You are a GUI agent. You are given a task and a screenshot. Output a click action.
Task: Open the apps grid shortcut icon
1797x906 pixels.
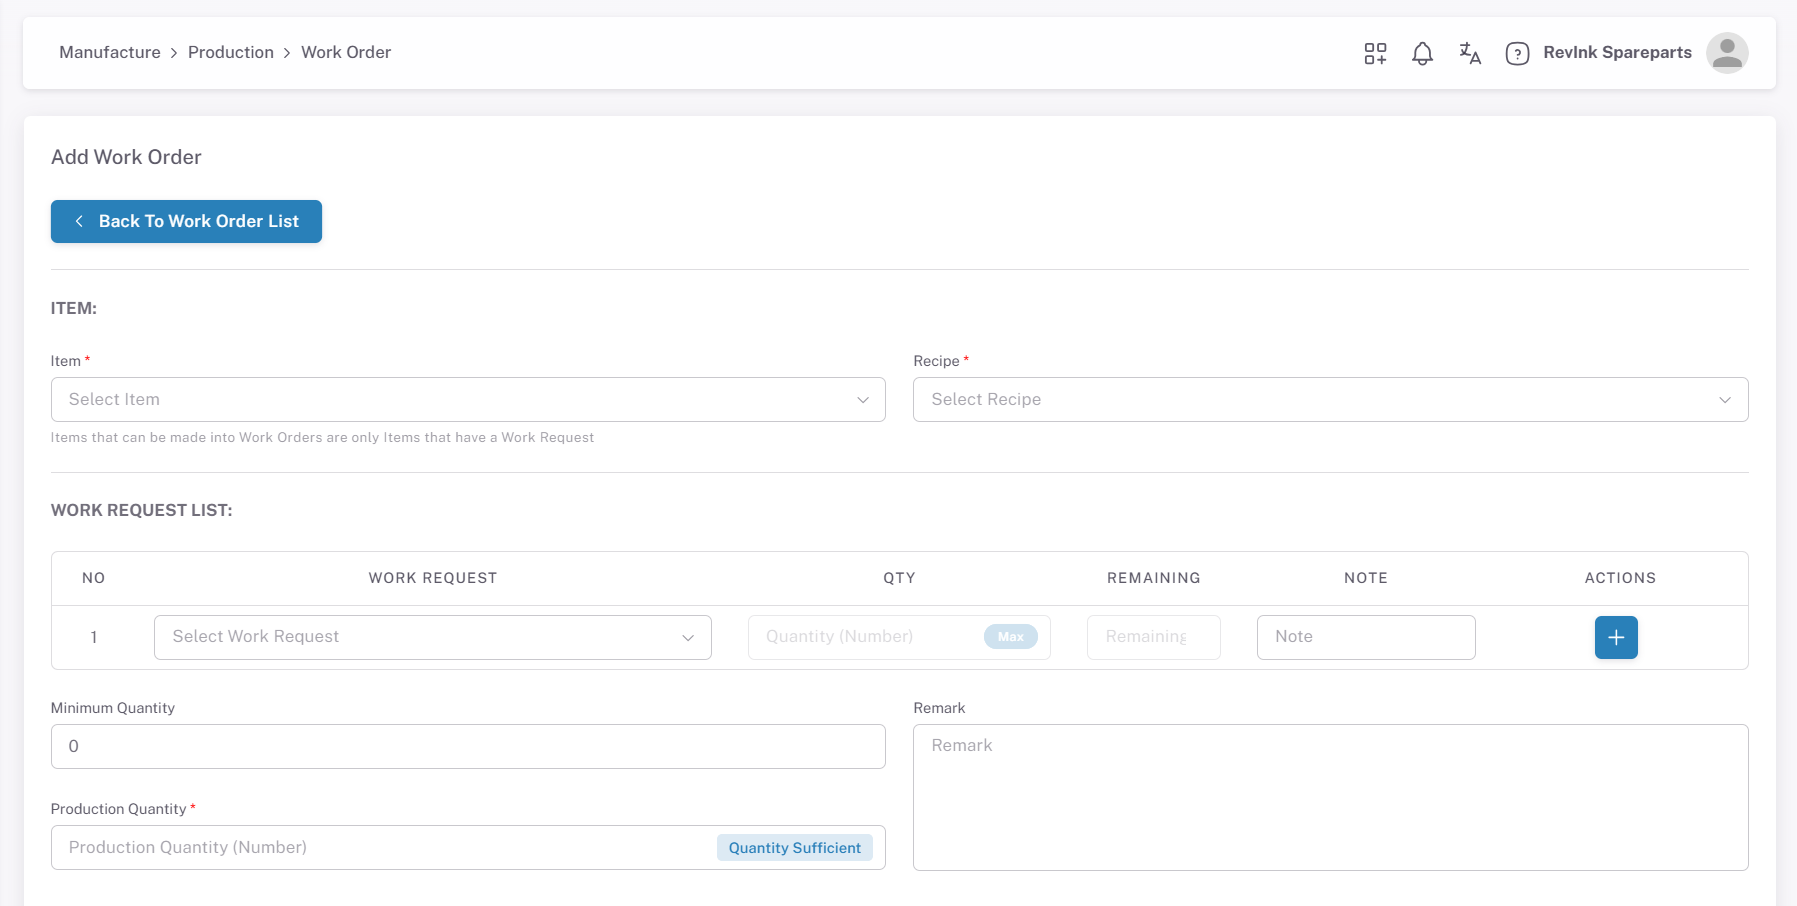[x=1375, y=53]
